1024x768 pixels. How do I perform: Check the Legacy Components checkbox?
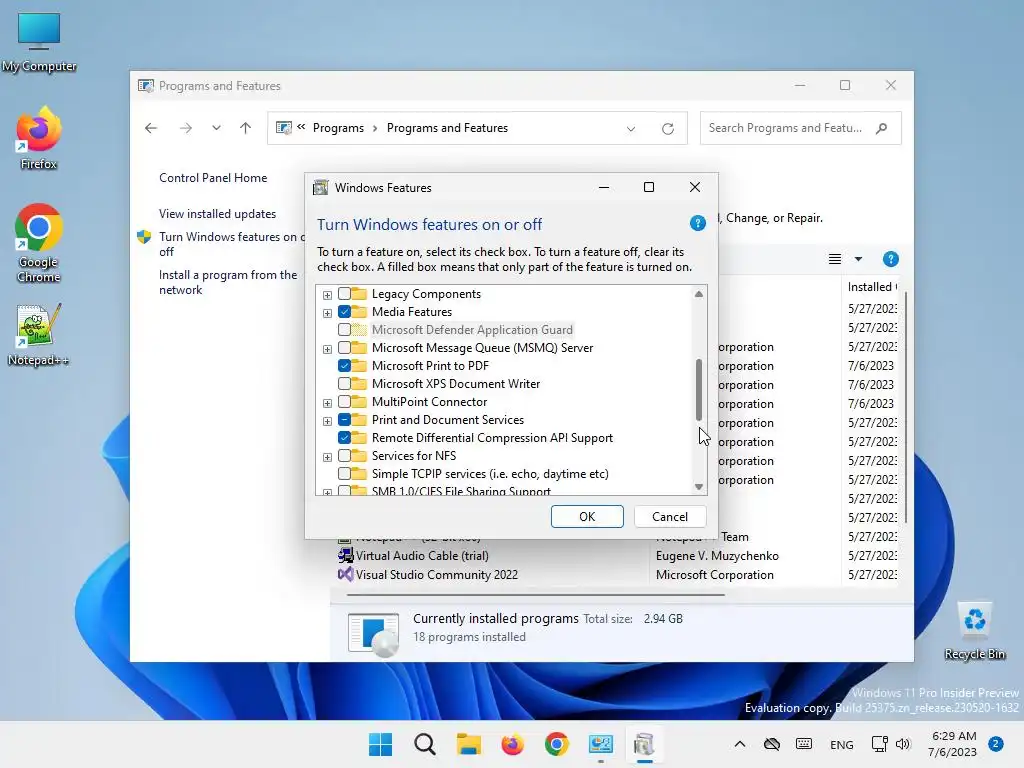[x=344, y=294]
